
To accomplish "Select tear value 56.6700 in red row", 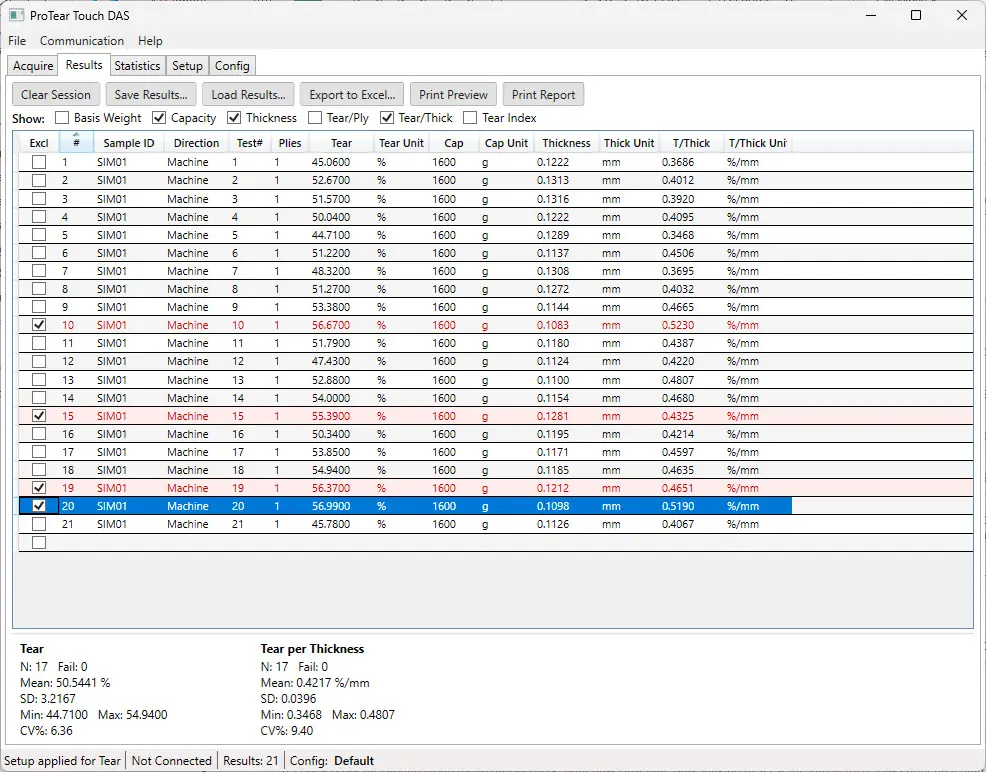I will [x=331, y=325].
